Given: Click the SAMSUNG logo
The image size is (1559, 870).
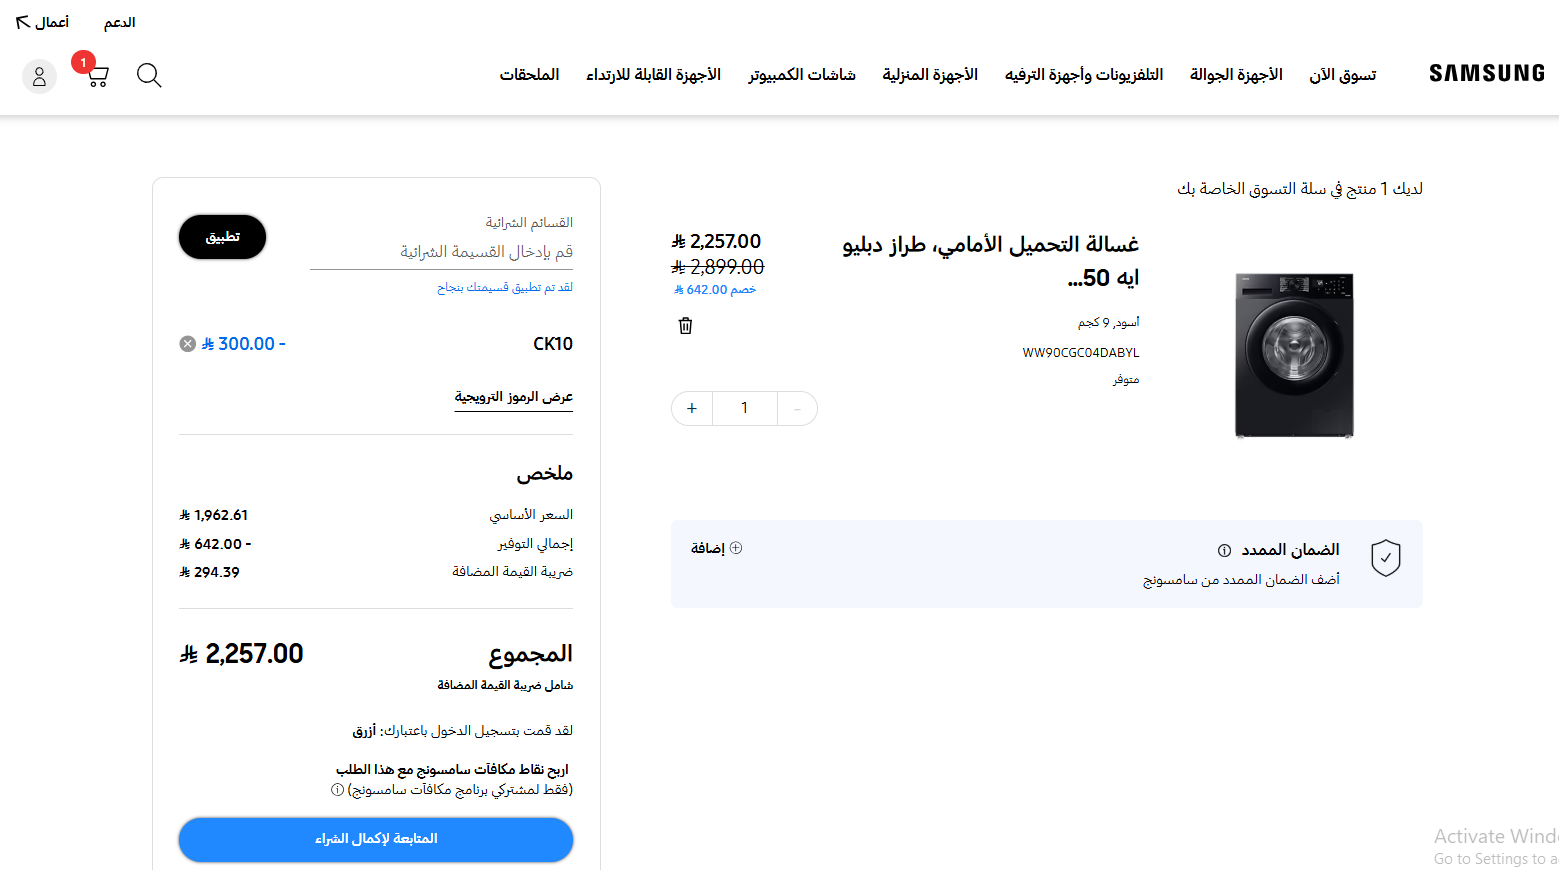Looking at the screenshot, I should pos(1486,72).
